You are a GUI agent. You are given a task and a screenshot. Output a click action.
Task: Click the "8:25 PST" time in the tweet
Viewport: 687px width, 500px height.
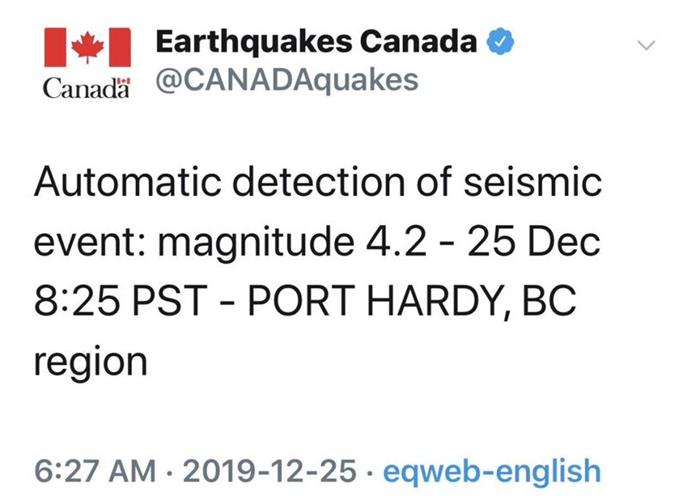pyautogui.click(x=111, y=300)
